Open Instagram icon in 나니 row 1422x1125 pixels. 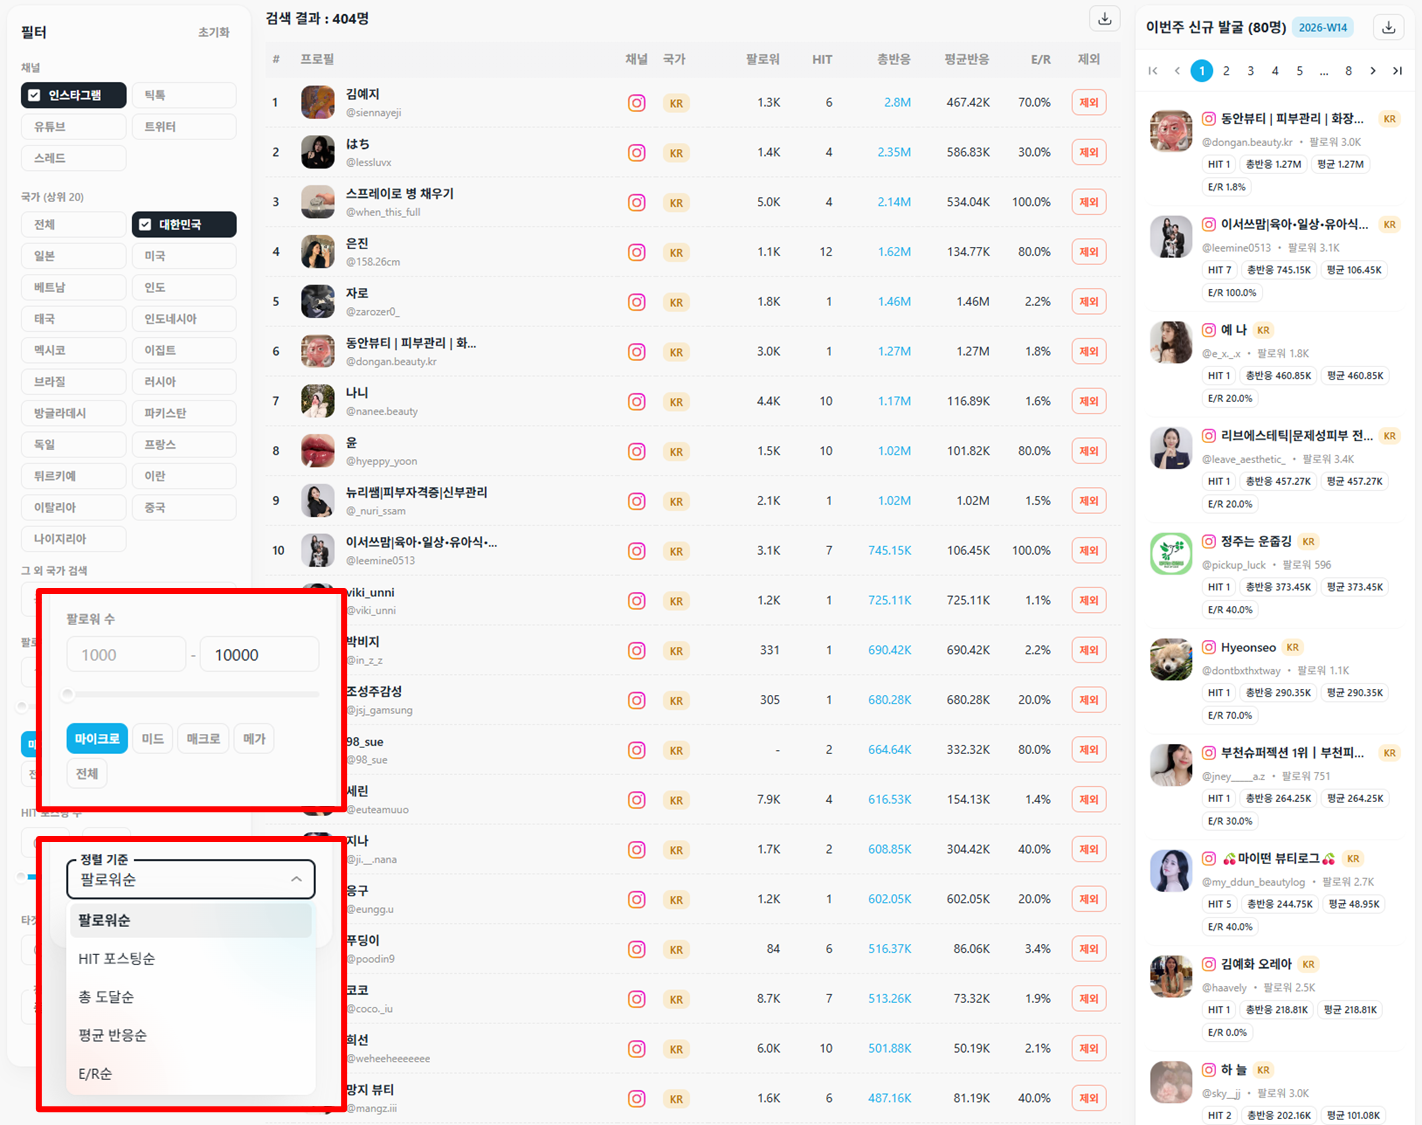(636, 401)
